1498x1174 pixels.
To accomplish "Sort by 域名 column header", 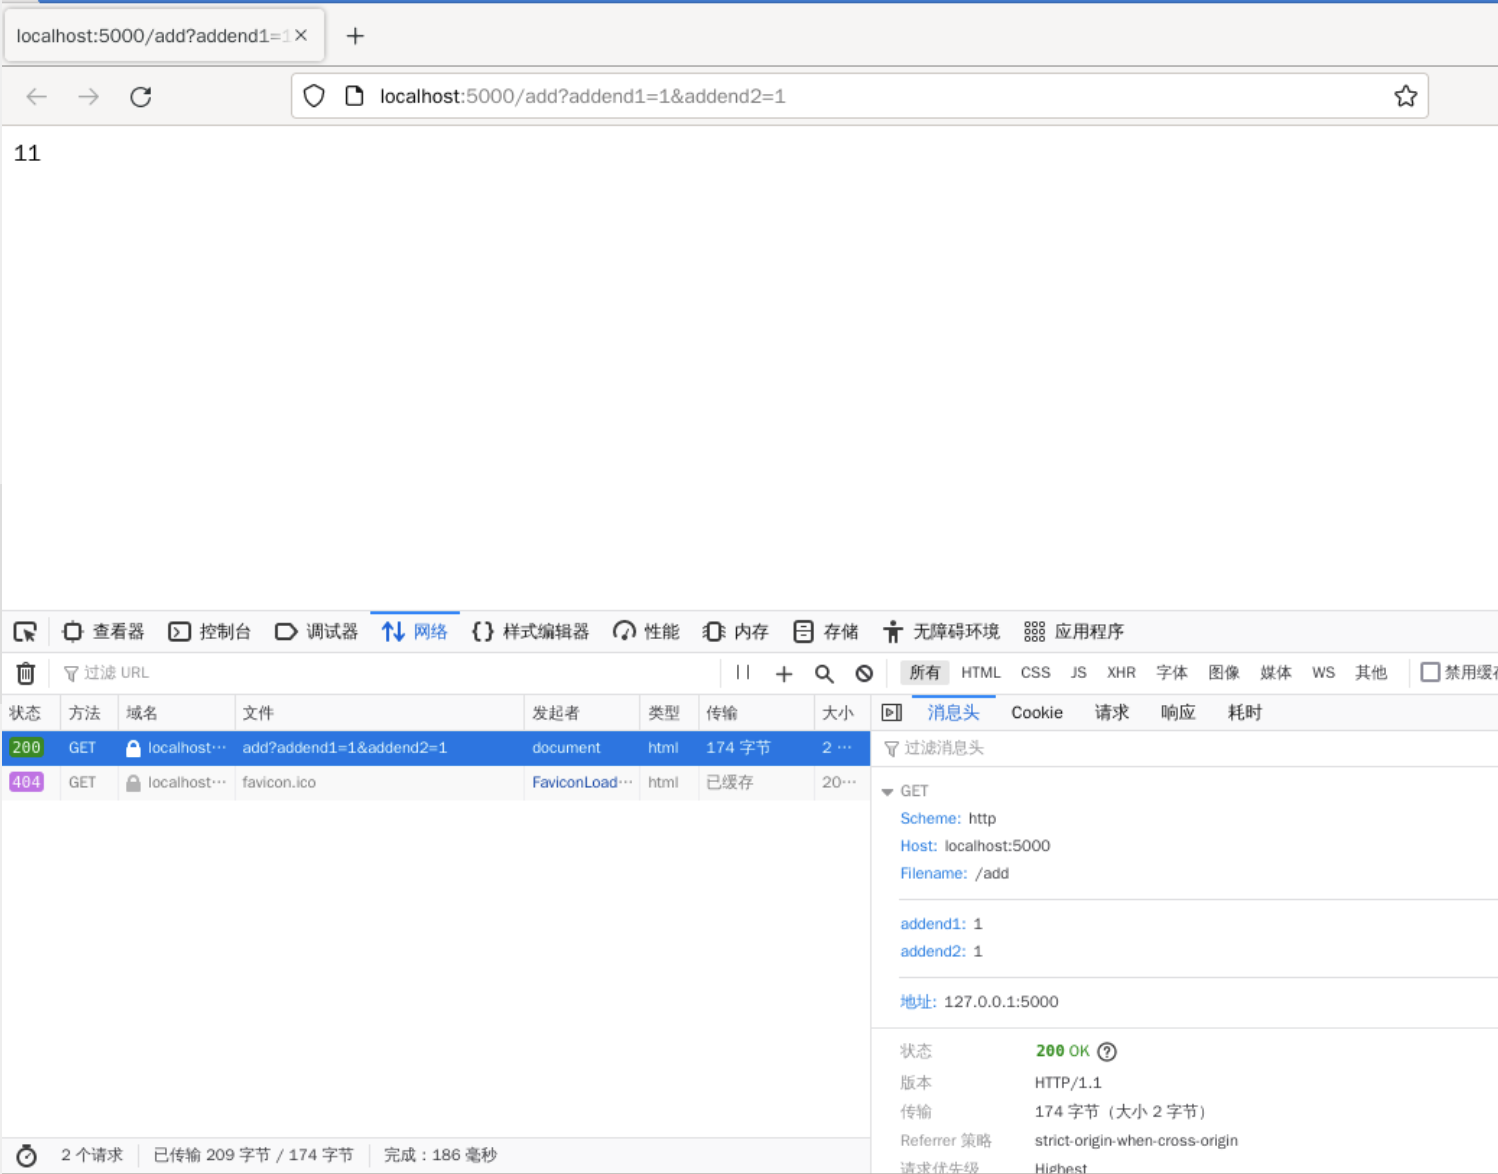I will coord(176,713).
